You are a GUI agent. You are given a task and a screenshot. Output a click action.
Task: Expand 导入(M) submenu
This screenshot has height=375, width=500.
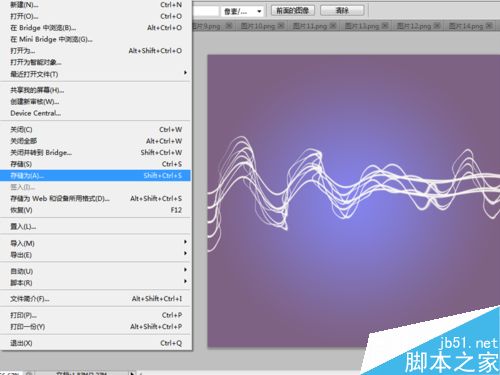point(96,243)
